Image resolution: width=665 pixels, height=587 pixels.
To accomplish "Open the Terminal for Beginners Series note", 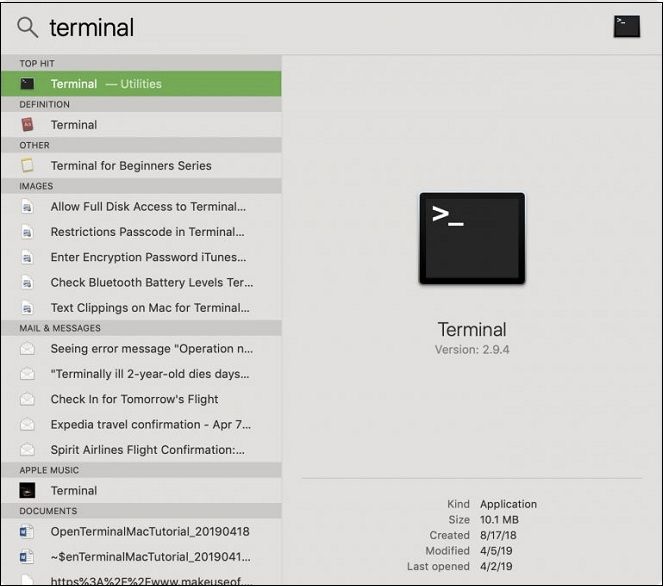I will pyautogui.click(x=141, y=165).
